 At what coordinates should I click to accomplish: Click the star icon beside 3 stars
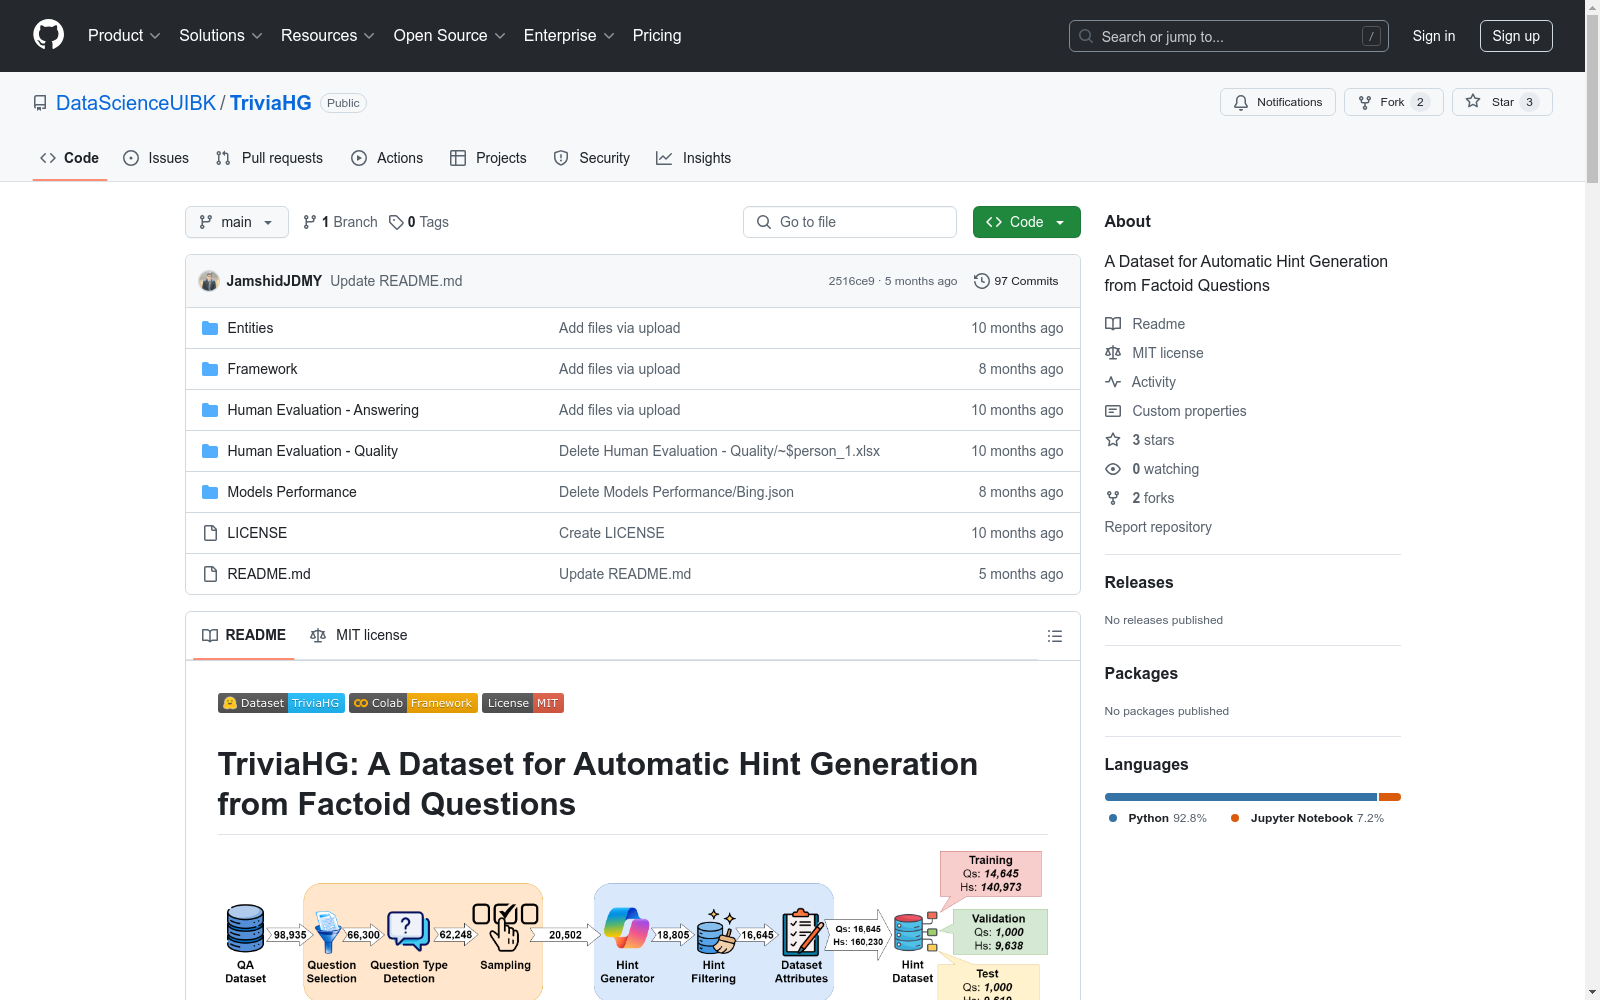(1113, 440)
